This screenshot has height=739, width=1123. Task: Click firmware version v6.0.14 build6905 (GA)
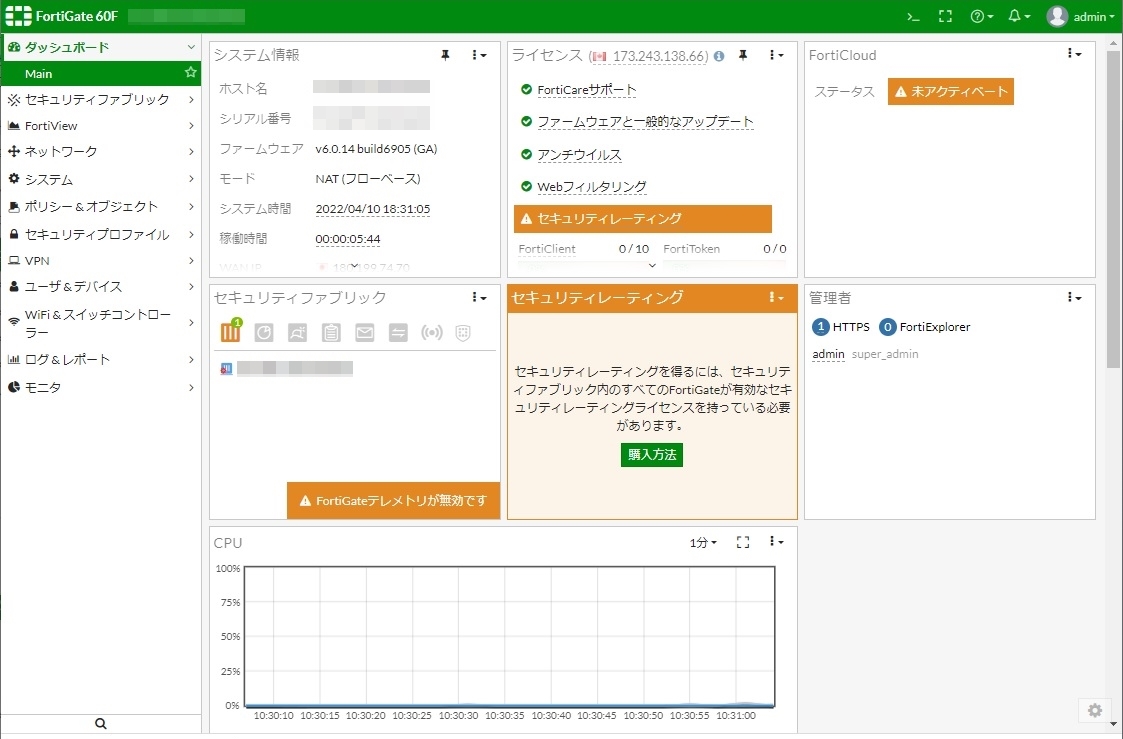click(x=376, y=149)
